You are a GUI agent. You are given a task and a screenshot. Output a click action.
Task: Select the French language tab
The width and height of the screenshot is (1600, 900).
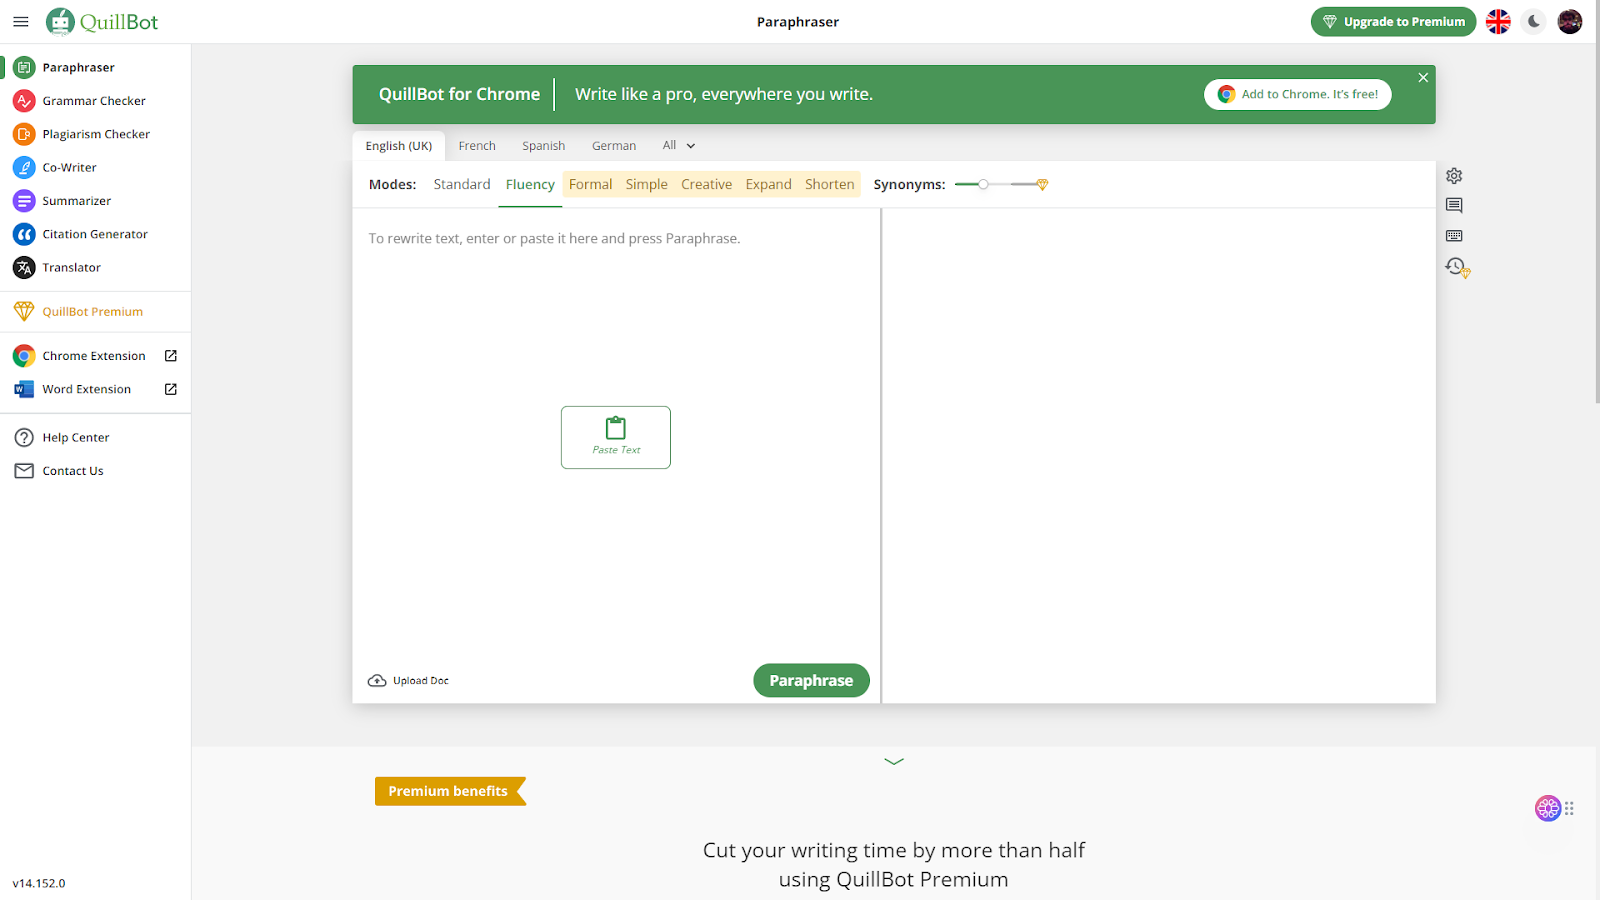[x=477, y=146]
